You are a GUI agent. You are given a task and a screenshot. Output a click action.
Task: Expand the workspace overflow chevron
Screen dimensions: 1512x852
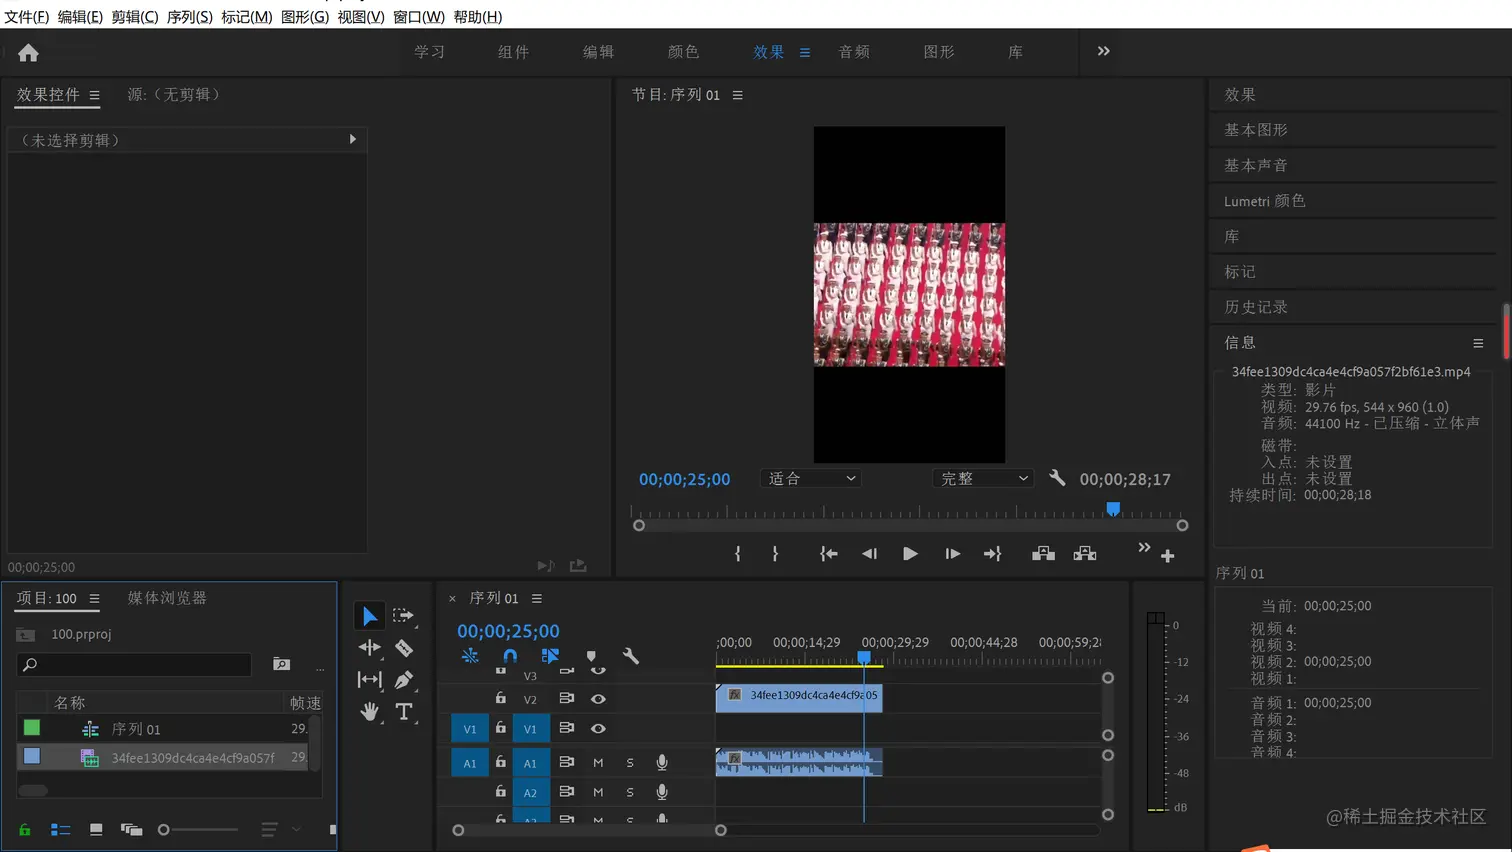[x=1103, y=51]
